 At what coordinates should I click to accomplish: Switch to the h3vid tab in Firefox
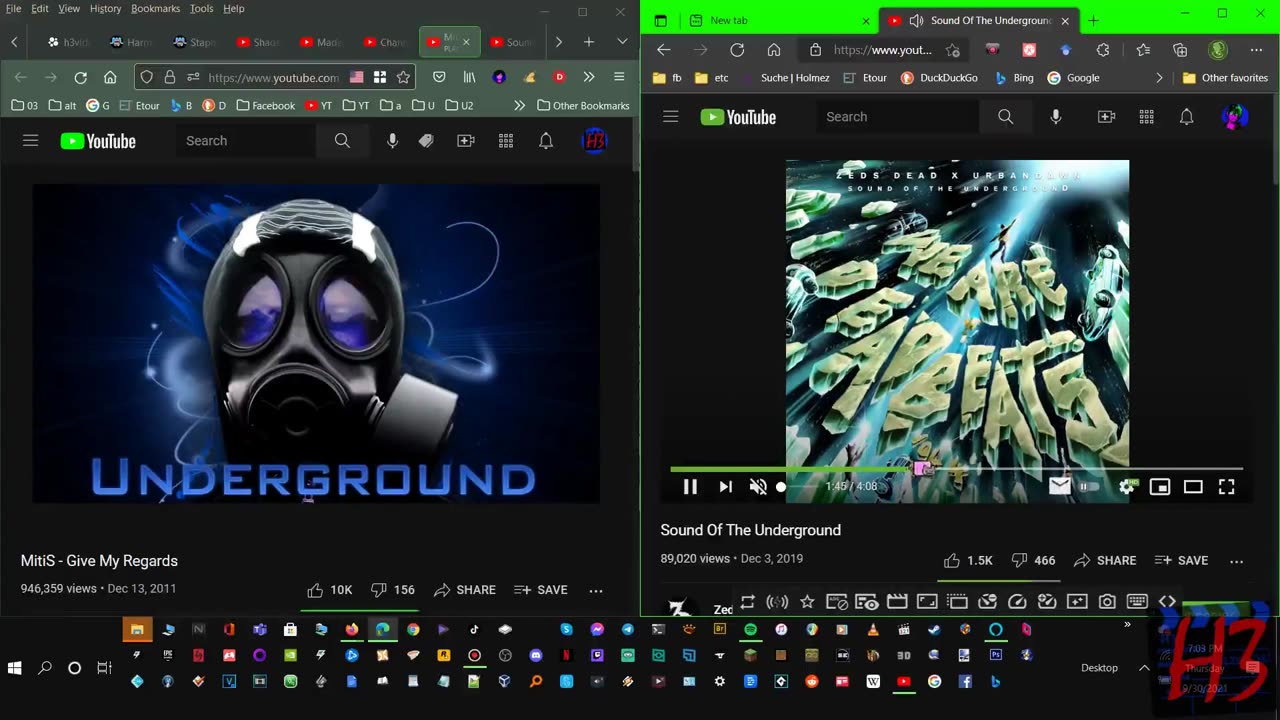[67, 42]
